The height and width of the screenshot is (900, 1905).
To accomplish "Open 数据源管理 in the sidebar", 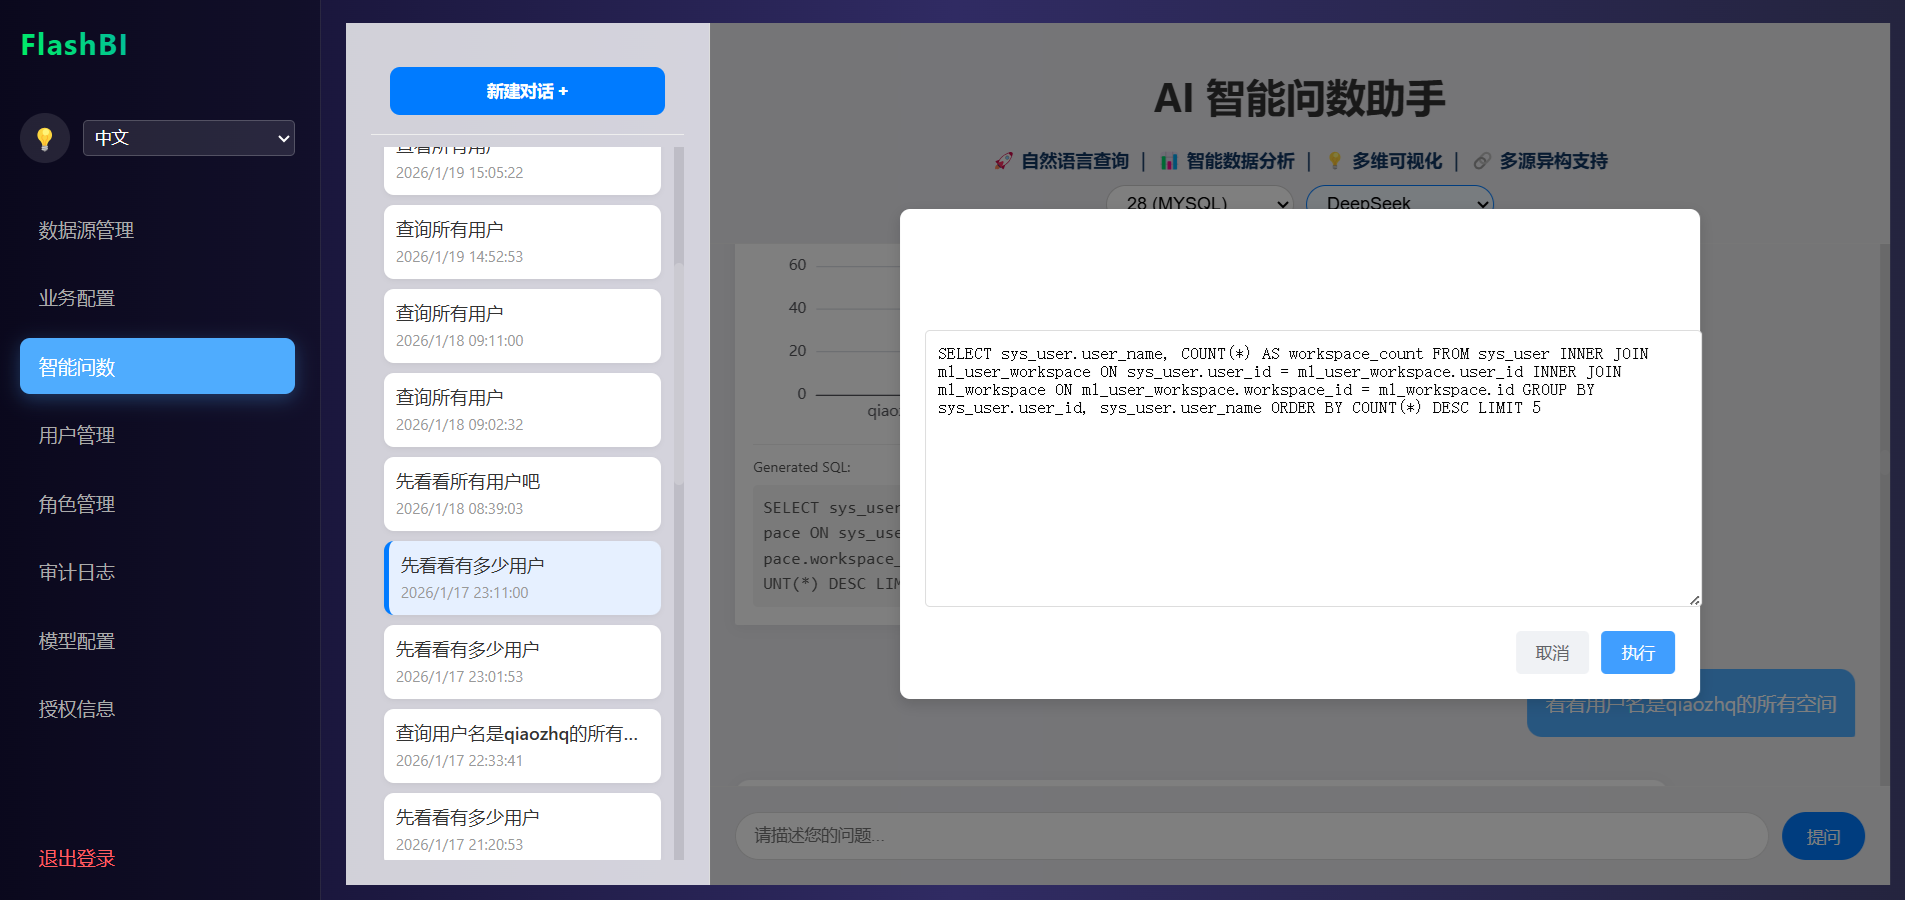I will click(86, 230).
